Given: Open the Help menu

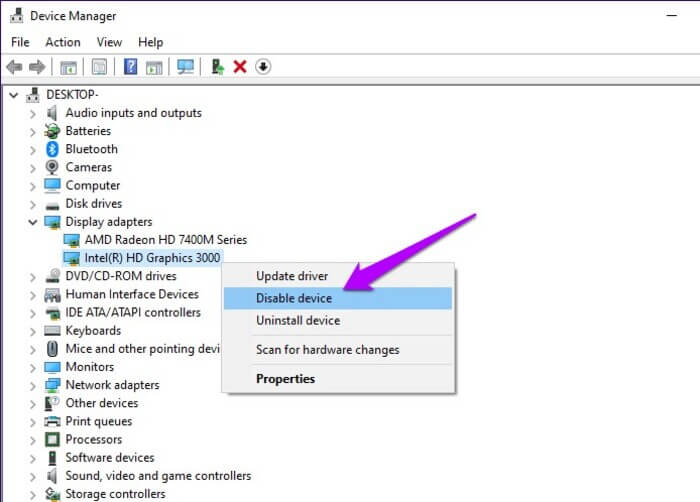Looking at the screenshot, I should (x=150, y=42).
